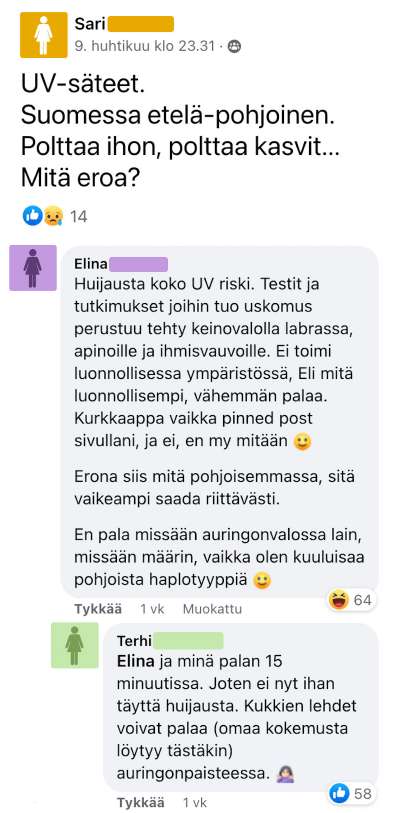
Task: Click the sad reaction emoji under Sari's post
Action: click(52, 216)
